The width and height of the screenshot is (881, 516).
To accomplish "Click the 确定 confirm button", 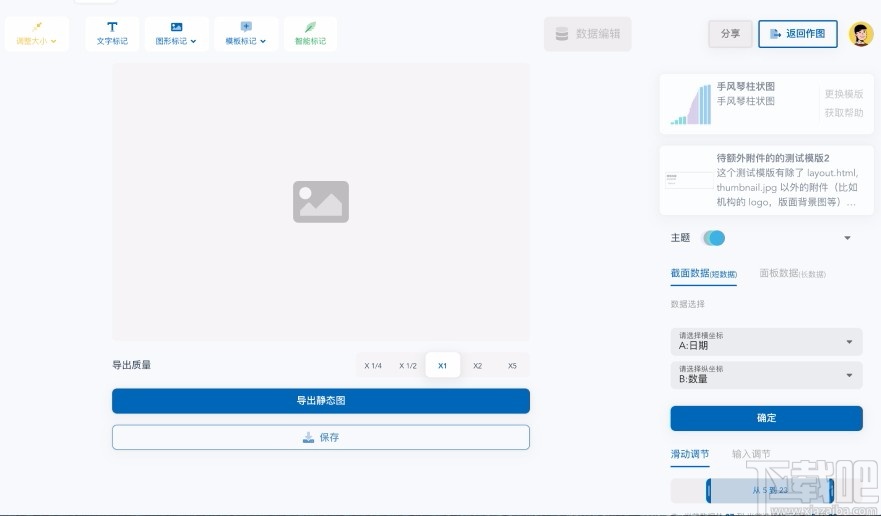I will click(766, 418).
